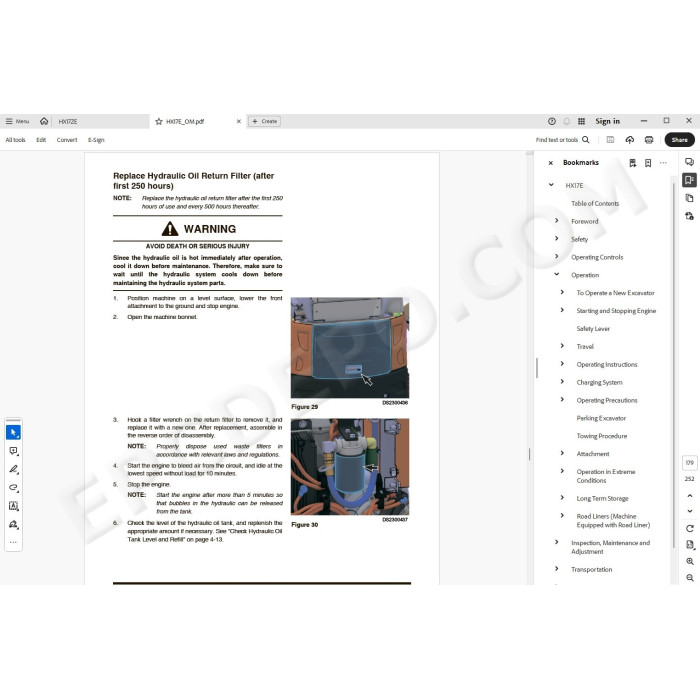700x700 pixels.
Task: Click Find text or tools search
Action: (562, 140)
